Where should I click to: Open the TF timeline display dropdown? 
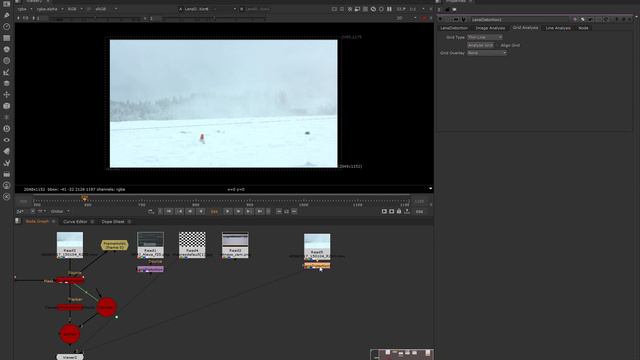tap(42, 211)
